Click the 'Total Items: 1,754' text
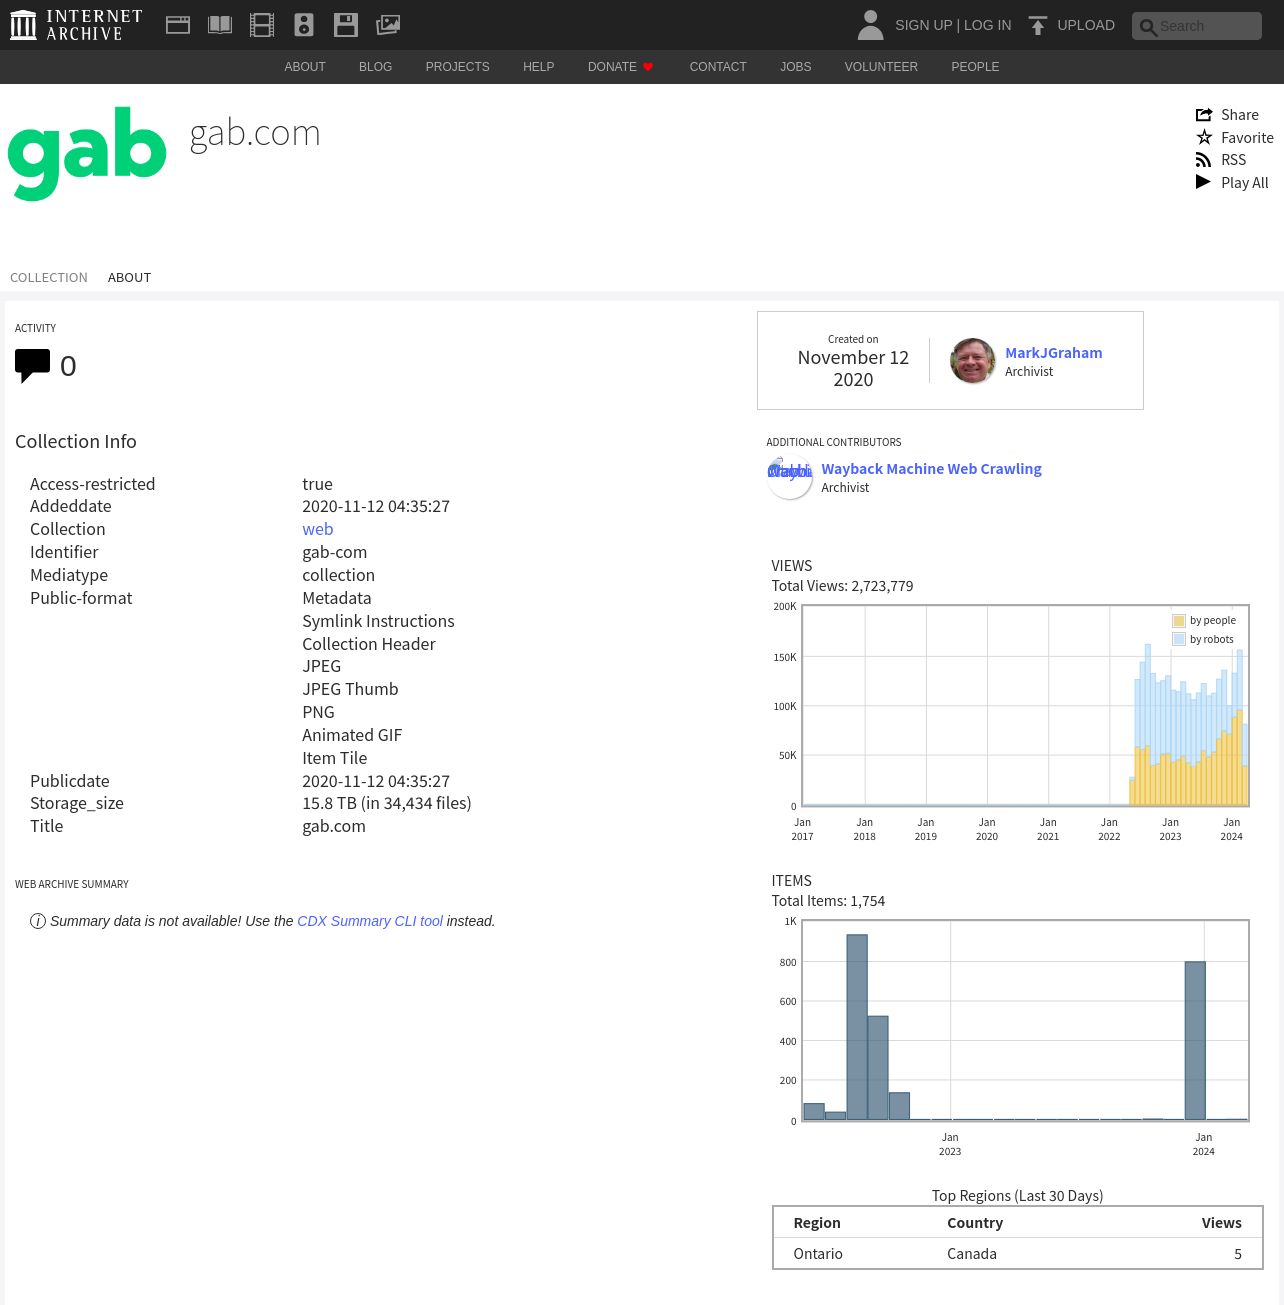This screenshot has width=1284, height=1305. 828,901
